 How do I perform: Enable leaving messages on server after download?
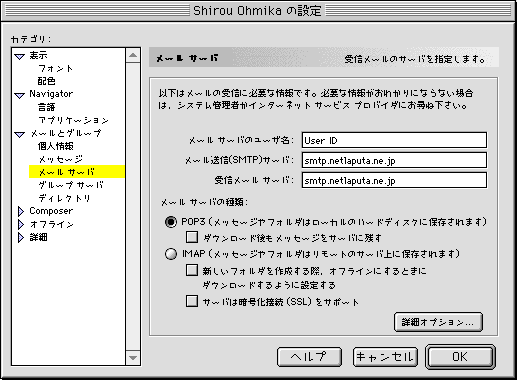[x=192, y=237]
